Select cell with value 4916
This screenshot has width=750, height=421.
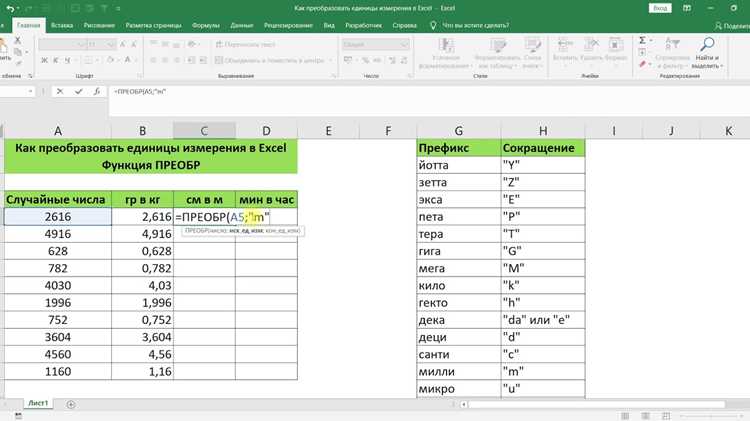click(x=58, y=234)
